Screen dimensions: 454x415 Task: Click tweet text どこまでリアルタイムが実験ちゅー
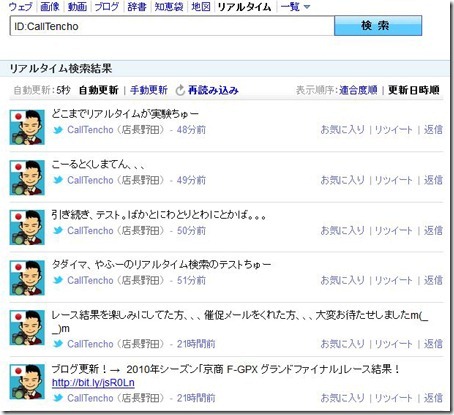[x=125, y=114]
